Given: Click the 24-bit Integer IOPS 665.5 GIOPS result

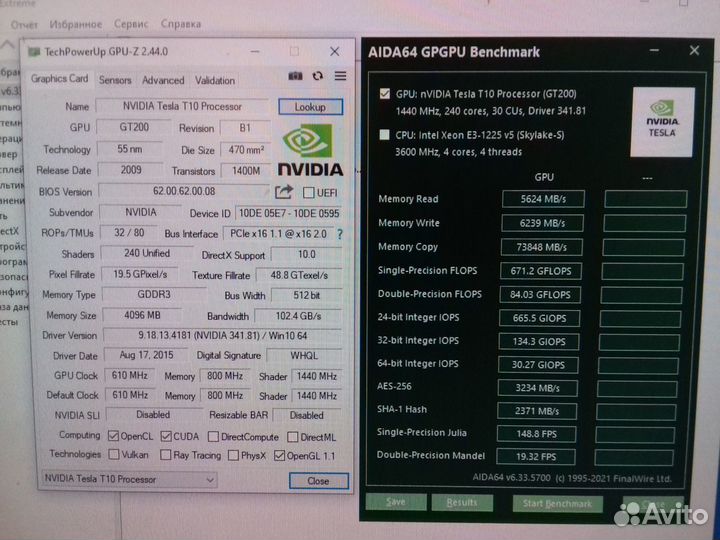Looking at the screenshot, I should tap(539, 318).
